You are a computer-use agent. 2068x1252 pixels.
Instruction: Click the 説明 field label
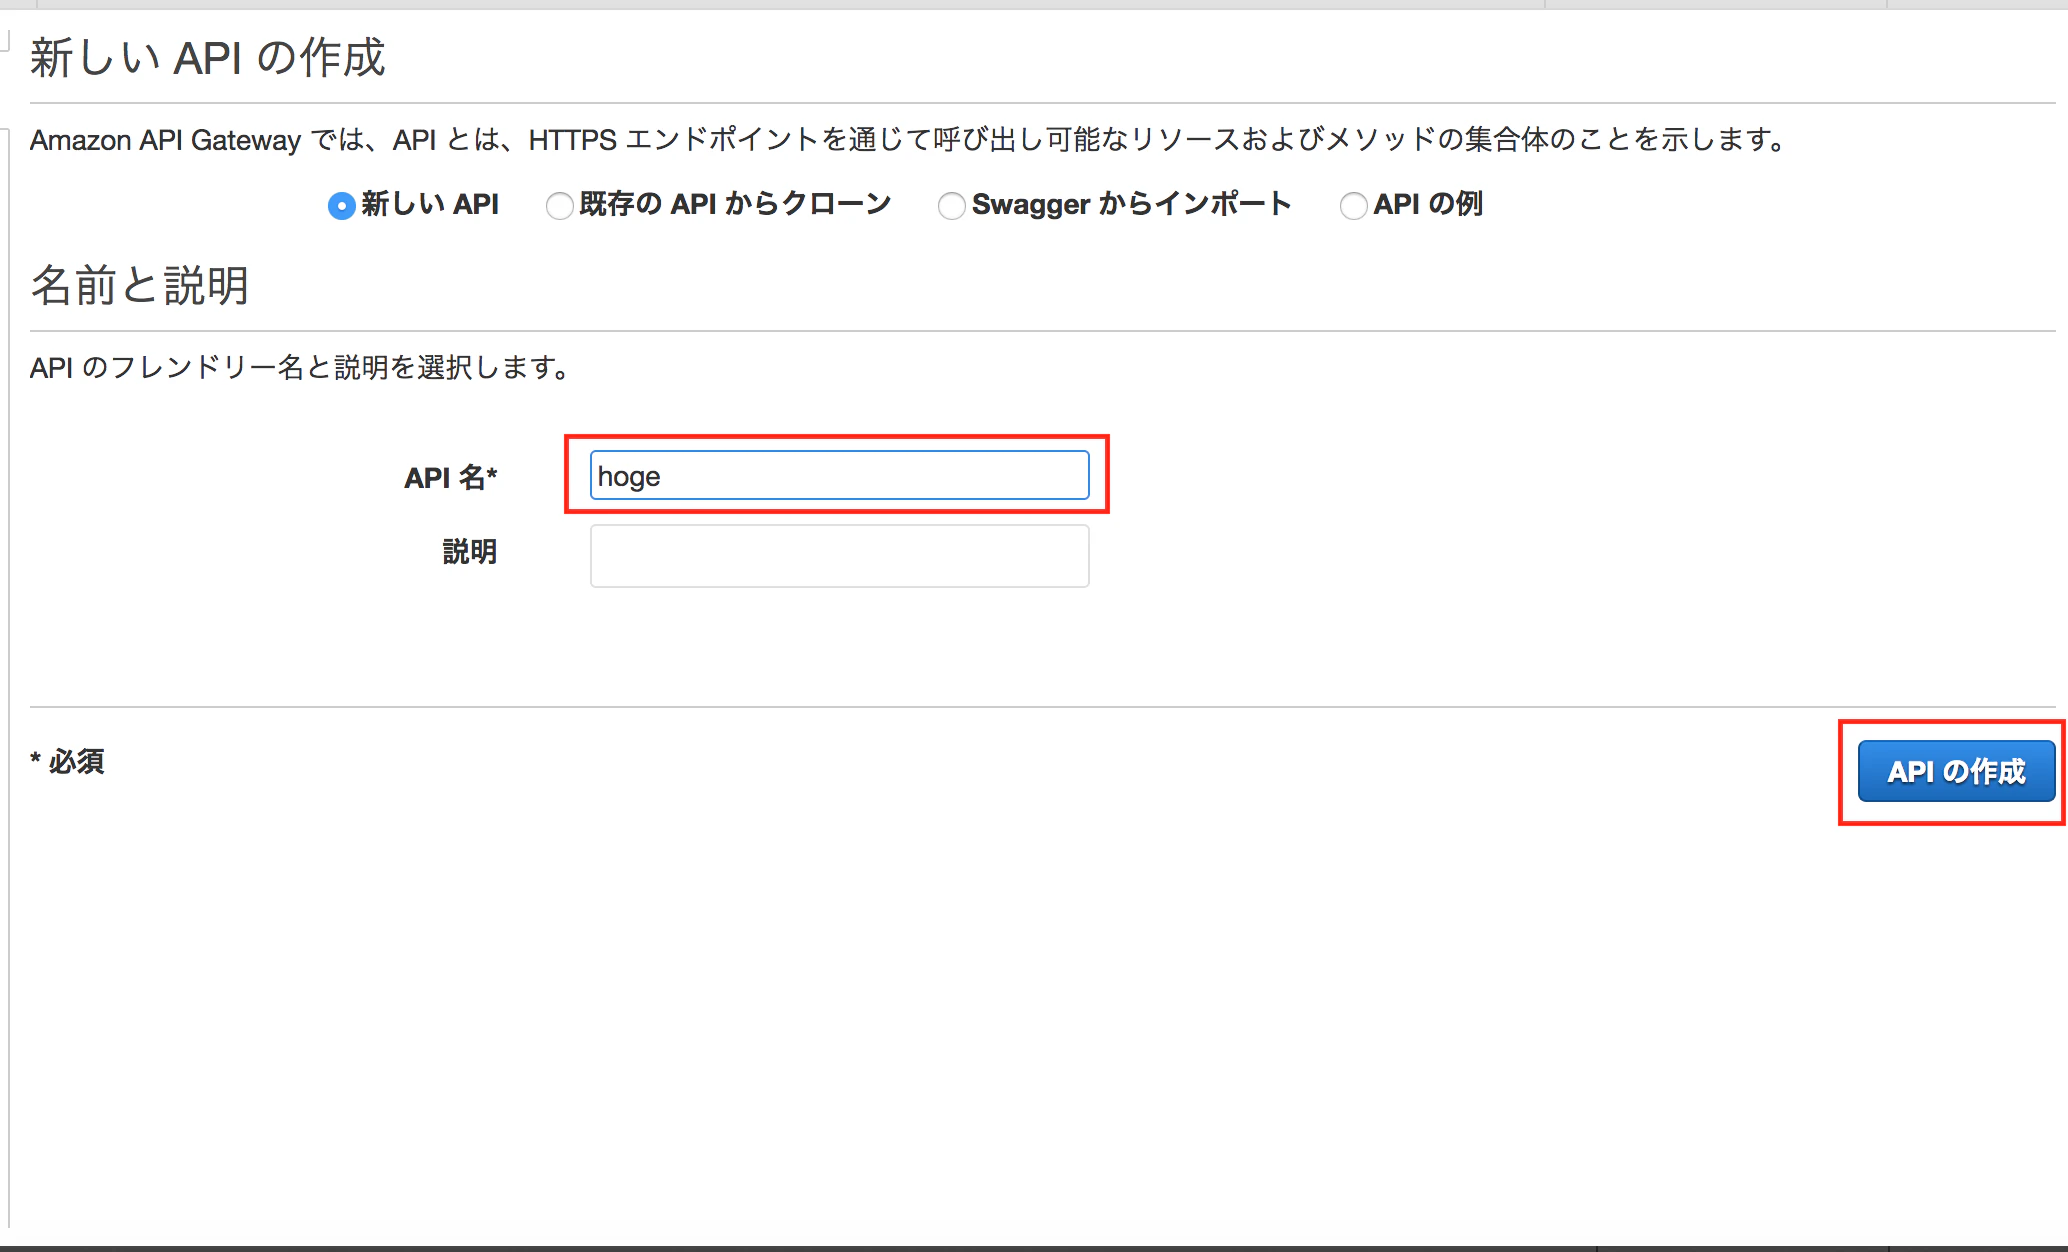[470, 551]
